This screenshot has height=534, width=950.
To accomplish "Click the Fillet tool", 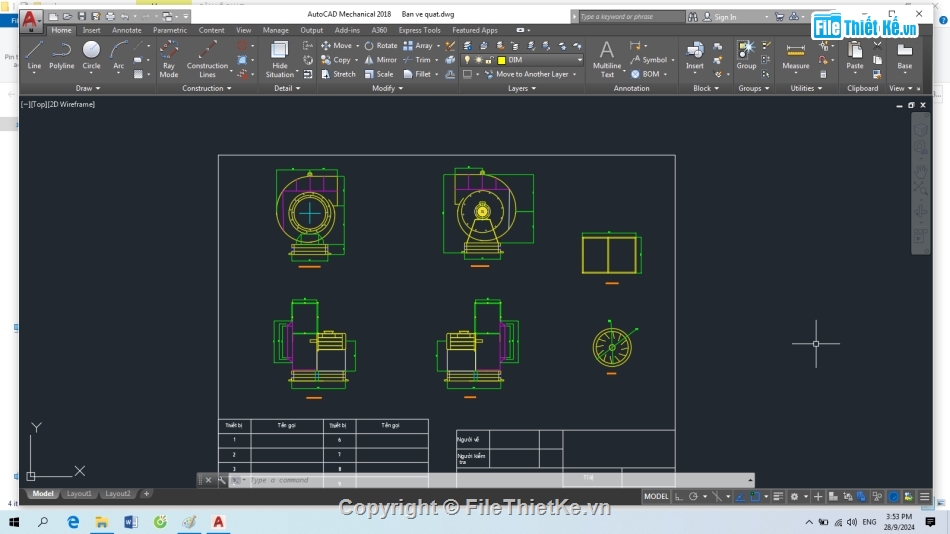I will tap(417, 74).
